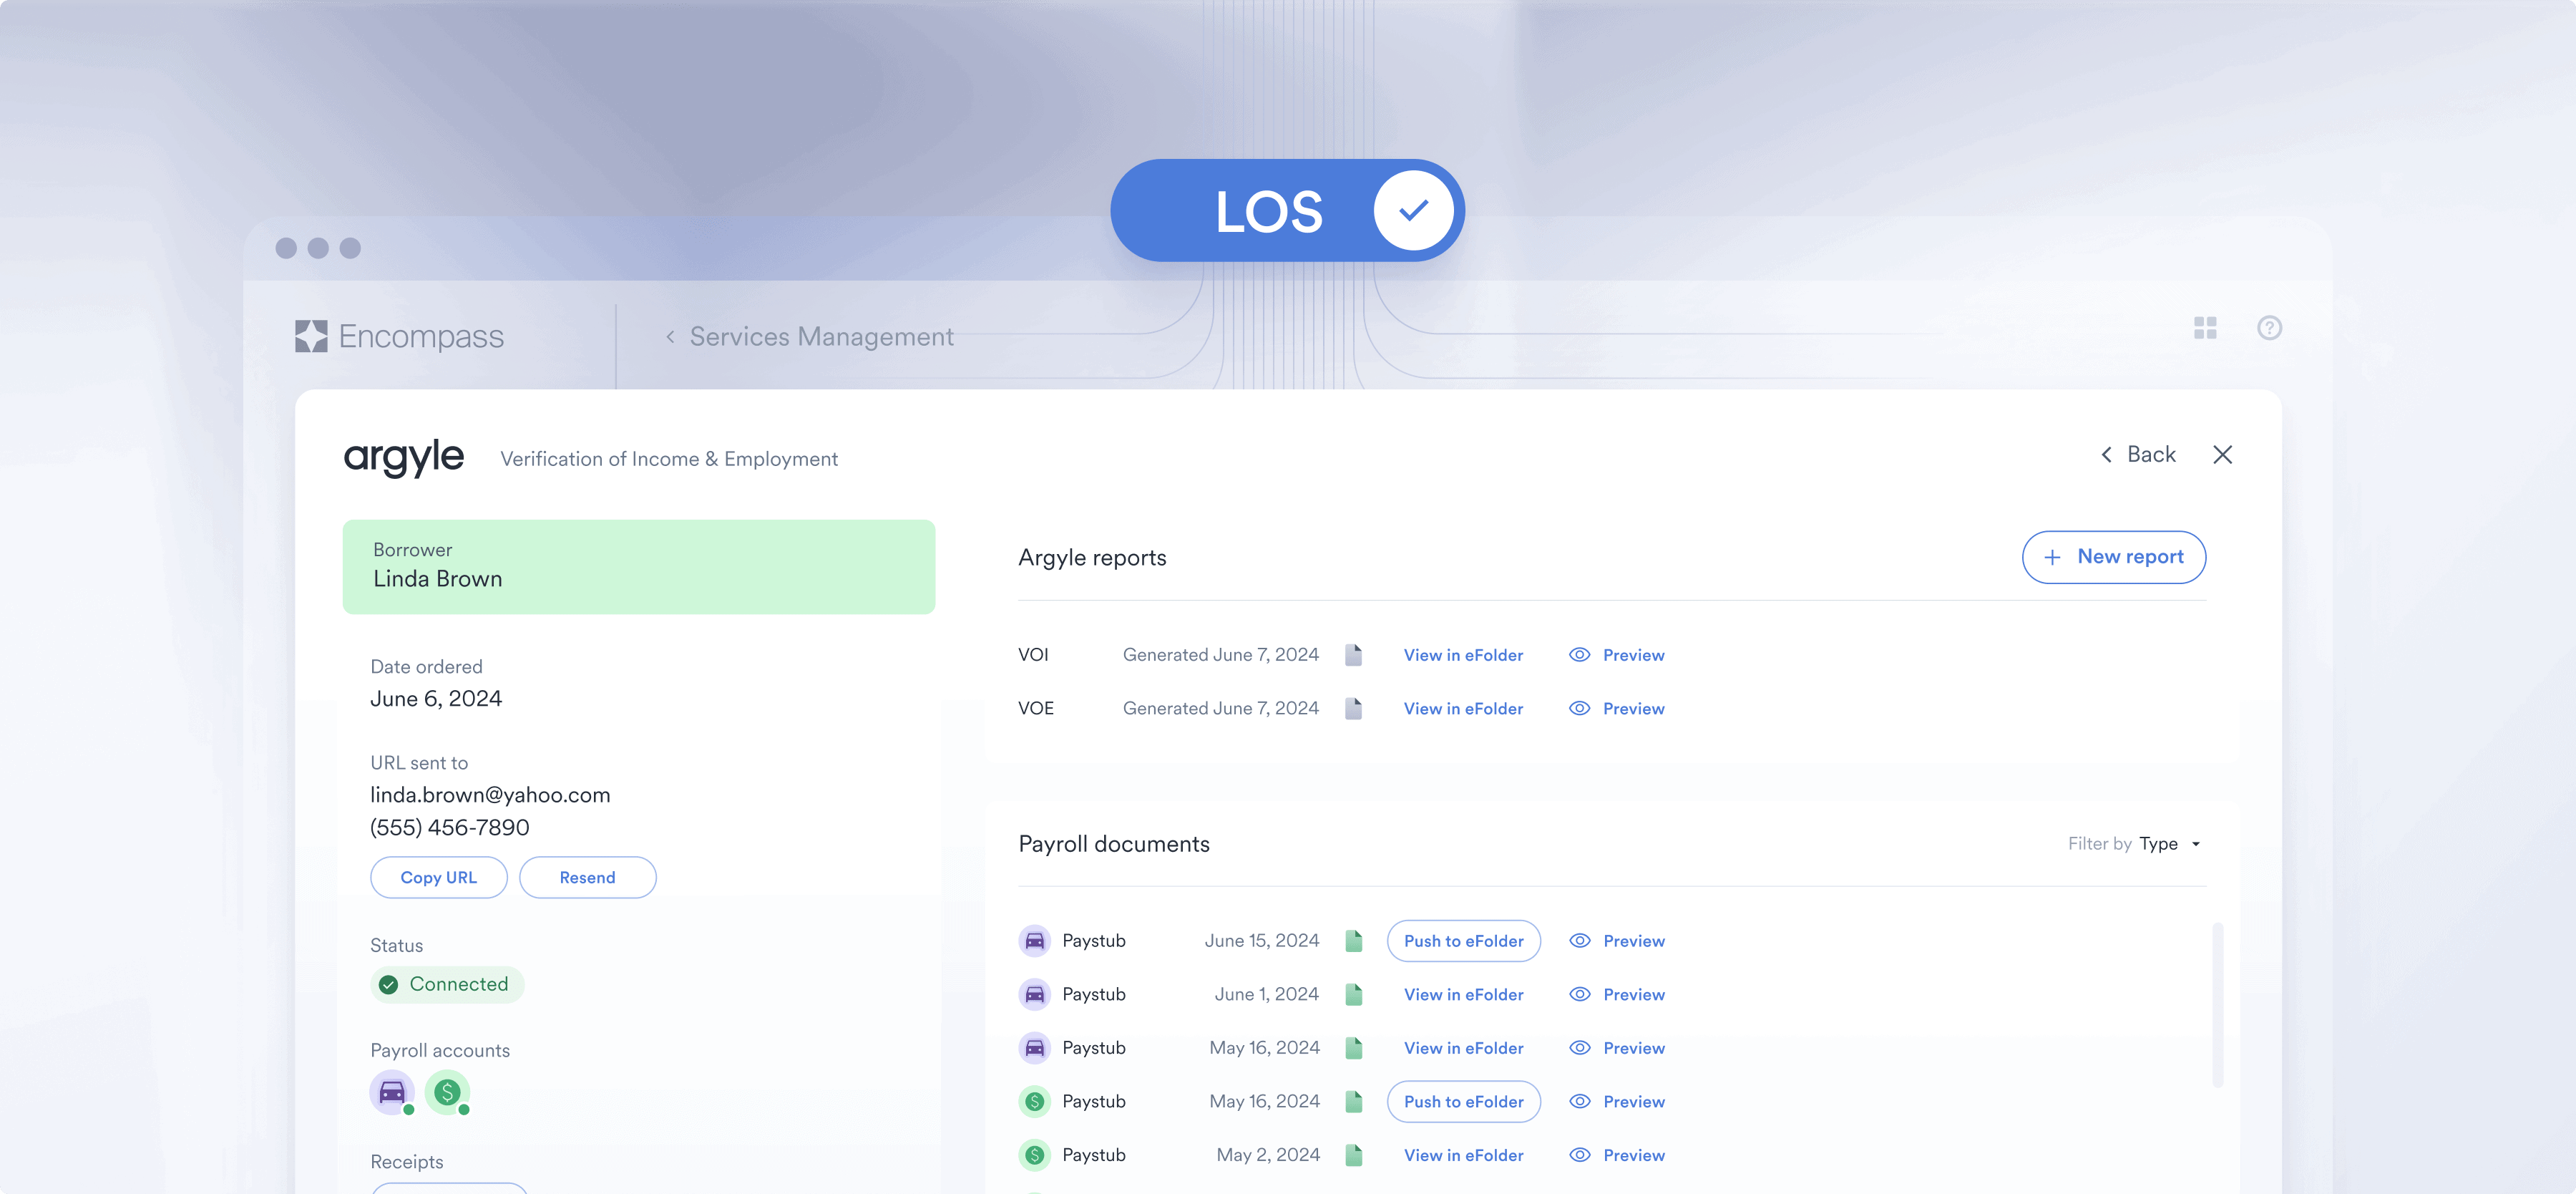
Task: Resend the verification URL
Action: pos(587,877)
